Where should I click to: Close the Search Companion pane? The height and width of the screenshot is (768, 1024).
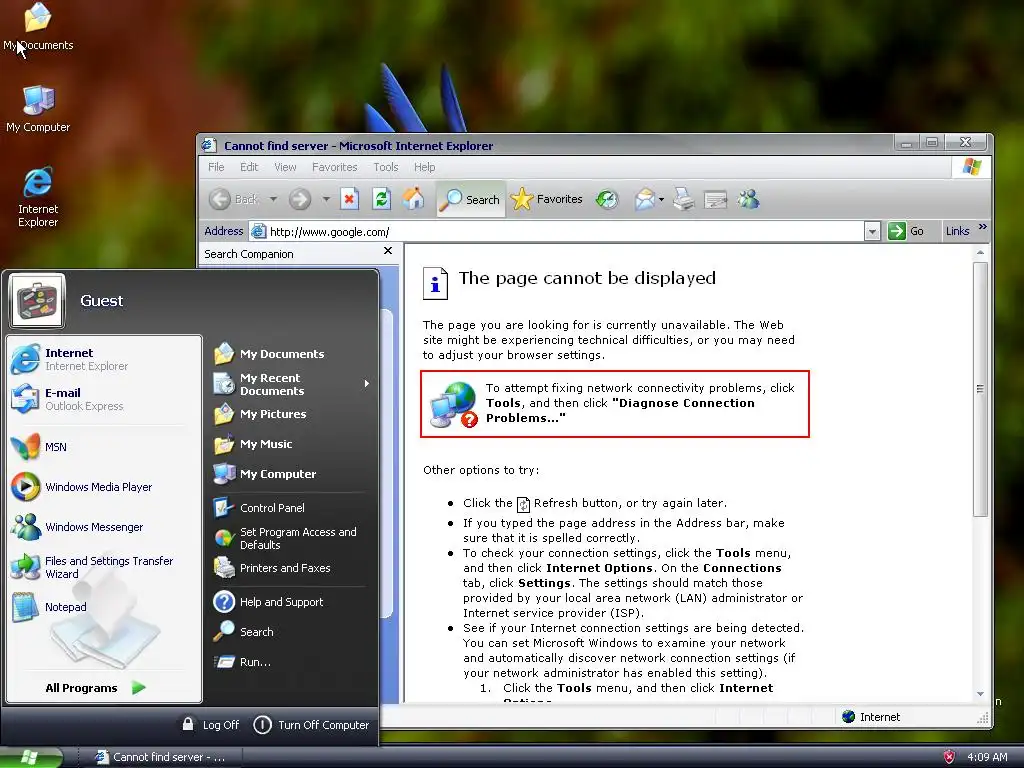click(388, 251)
